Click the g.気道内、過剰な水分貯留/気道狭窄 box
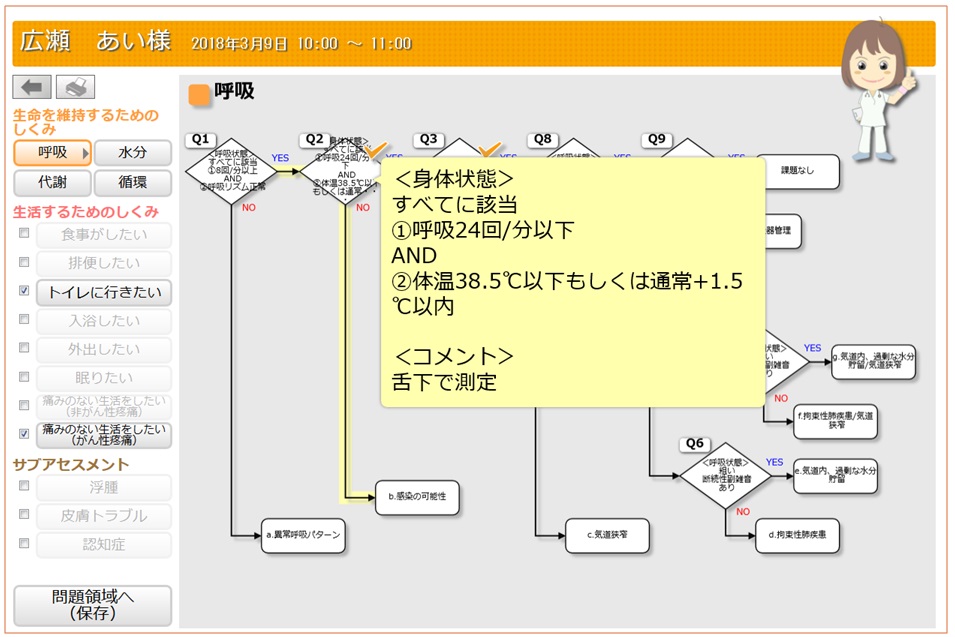Image resolution: width=955 pixels, height=637 pixels. [874, 362]
